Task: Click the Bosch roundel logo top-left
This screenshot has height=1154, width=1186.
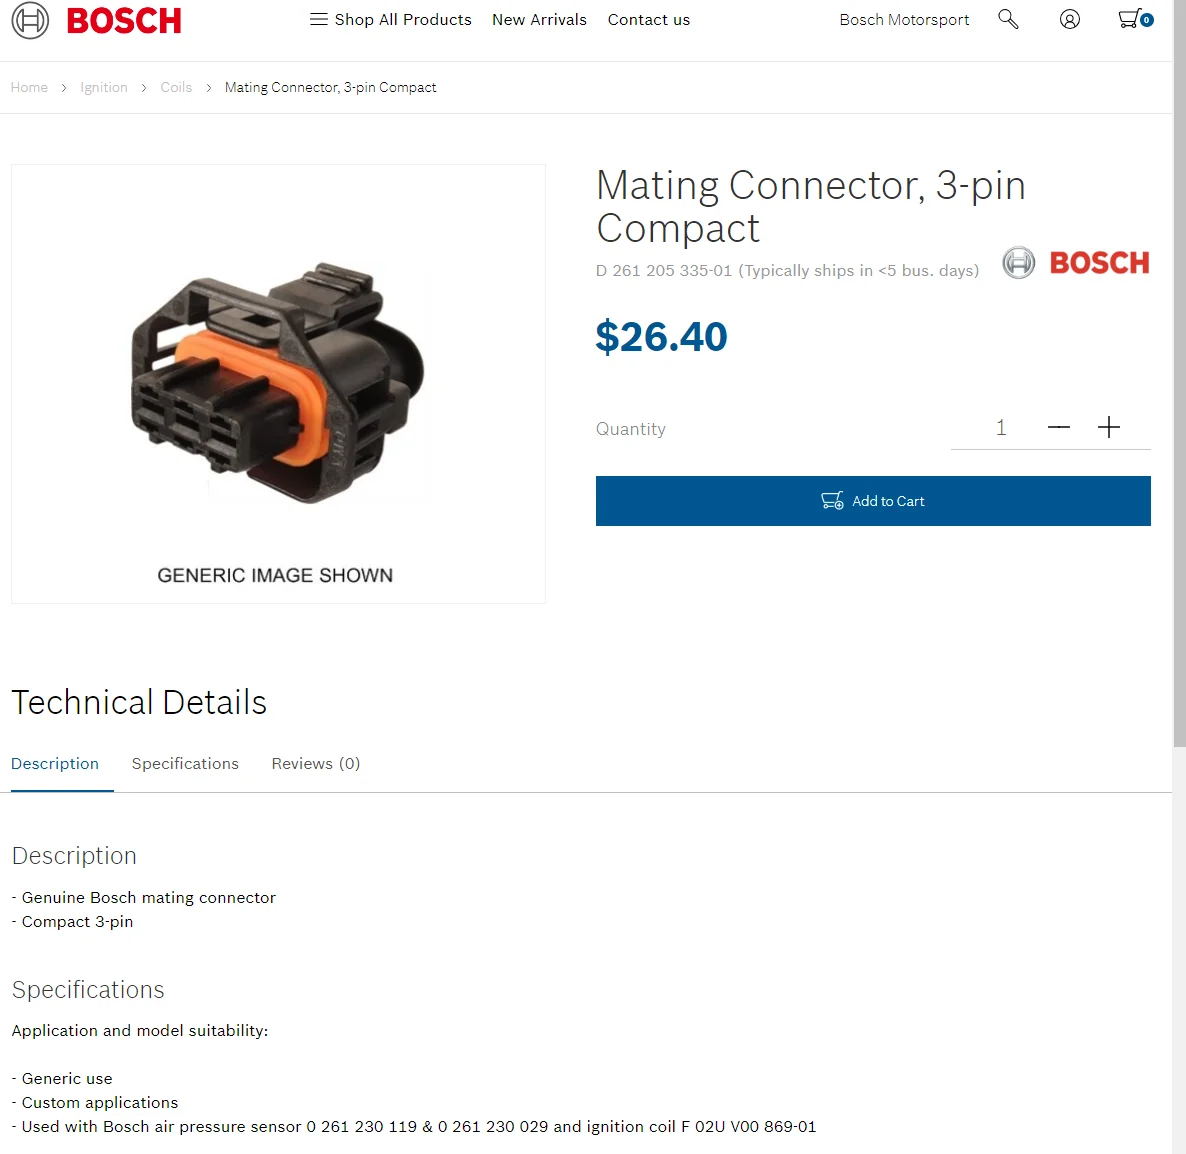Action: click(x=30, y=20)
